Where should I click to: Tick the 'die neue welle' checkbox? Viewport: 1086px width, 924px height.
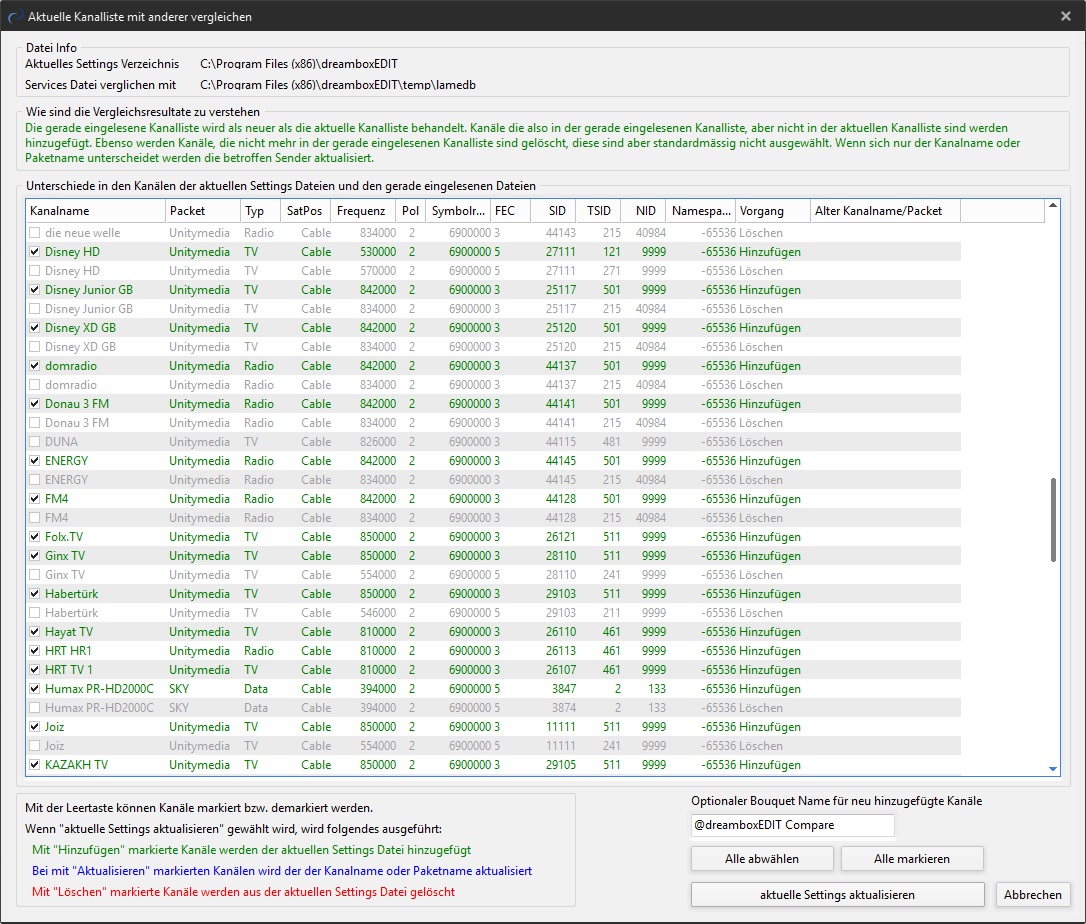pos(35,233)
